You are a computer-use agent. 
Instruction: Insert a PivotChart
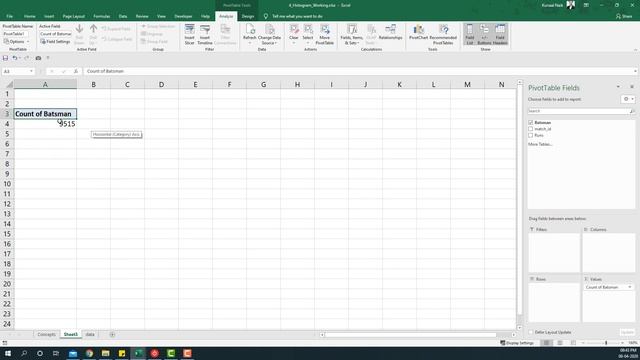(x=418, y=32)
